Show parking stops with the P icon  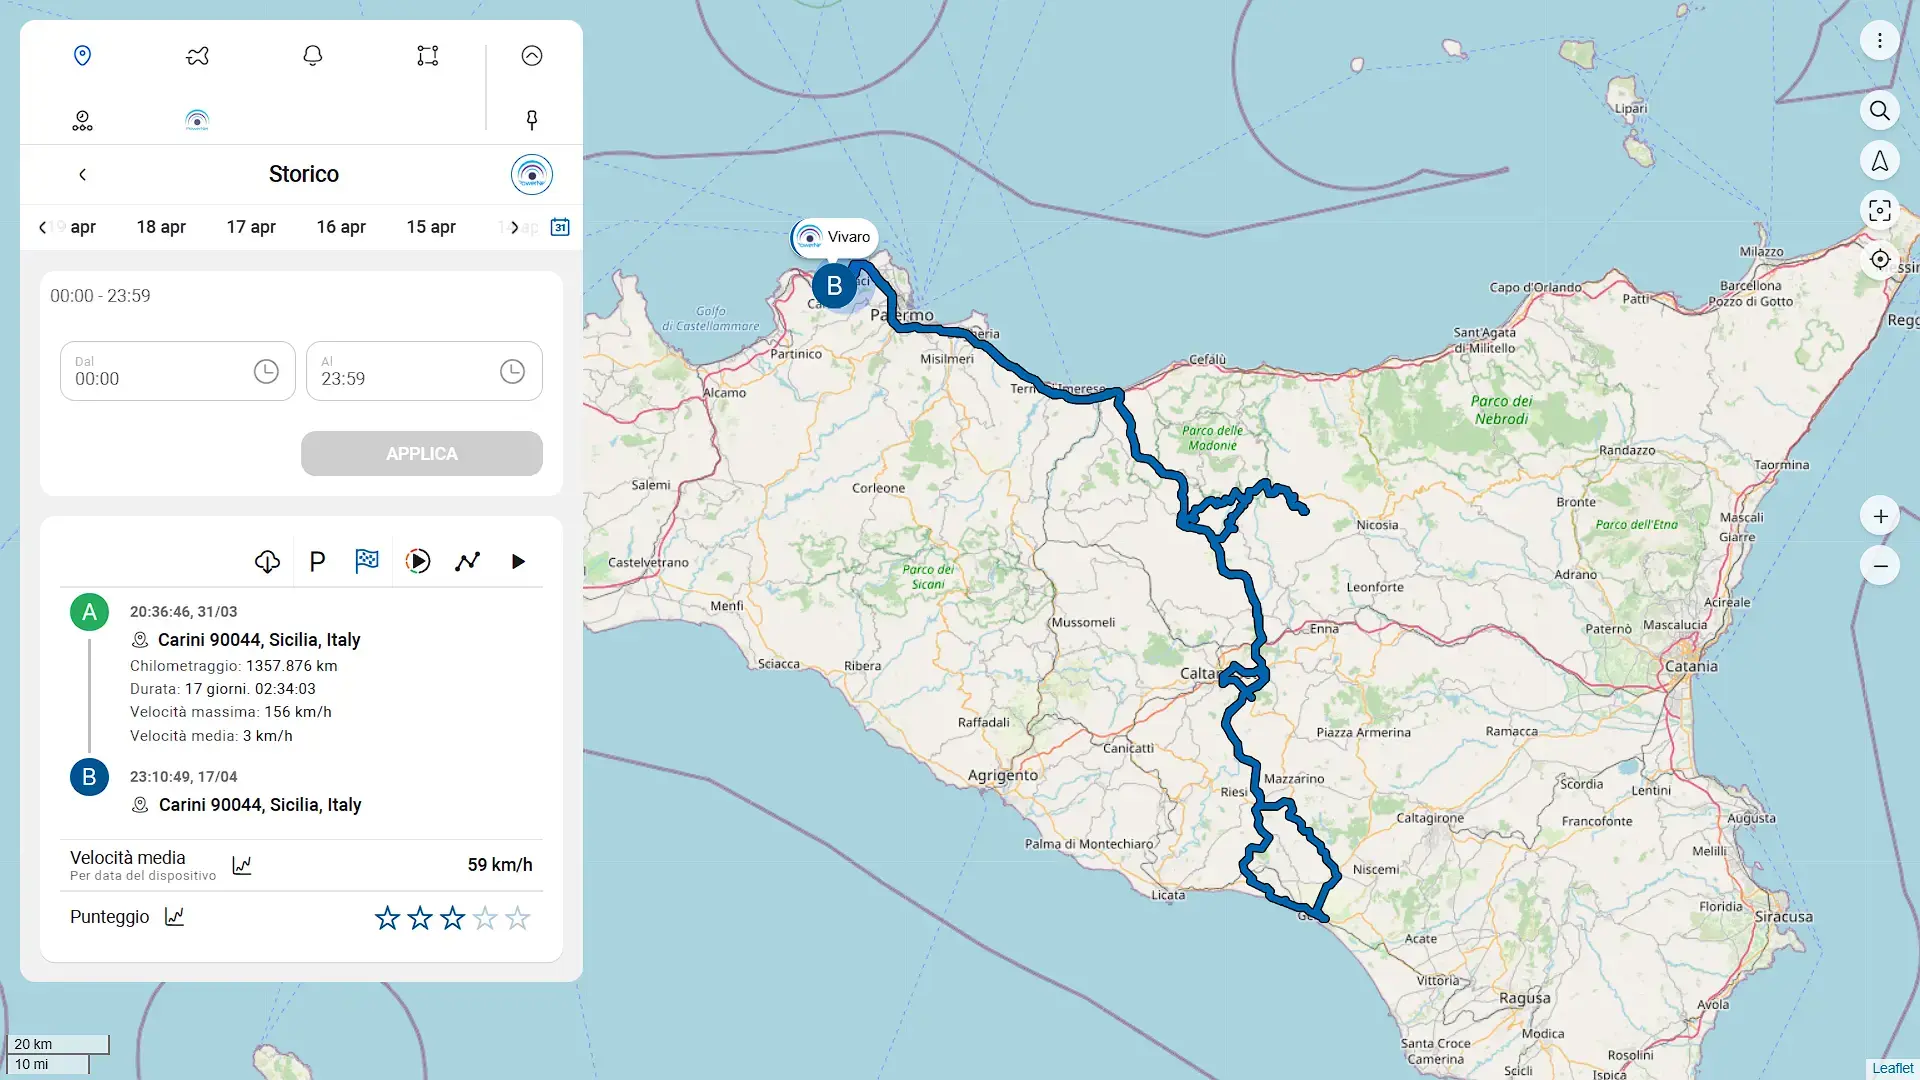pyautogui.click(x=317, y=561)
